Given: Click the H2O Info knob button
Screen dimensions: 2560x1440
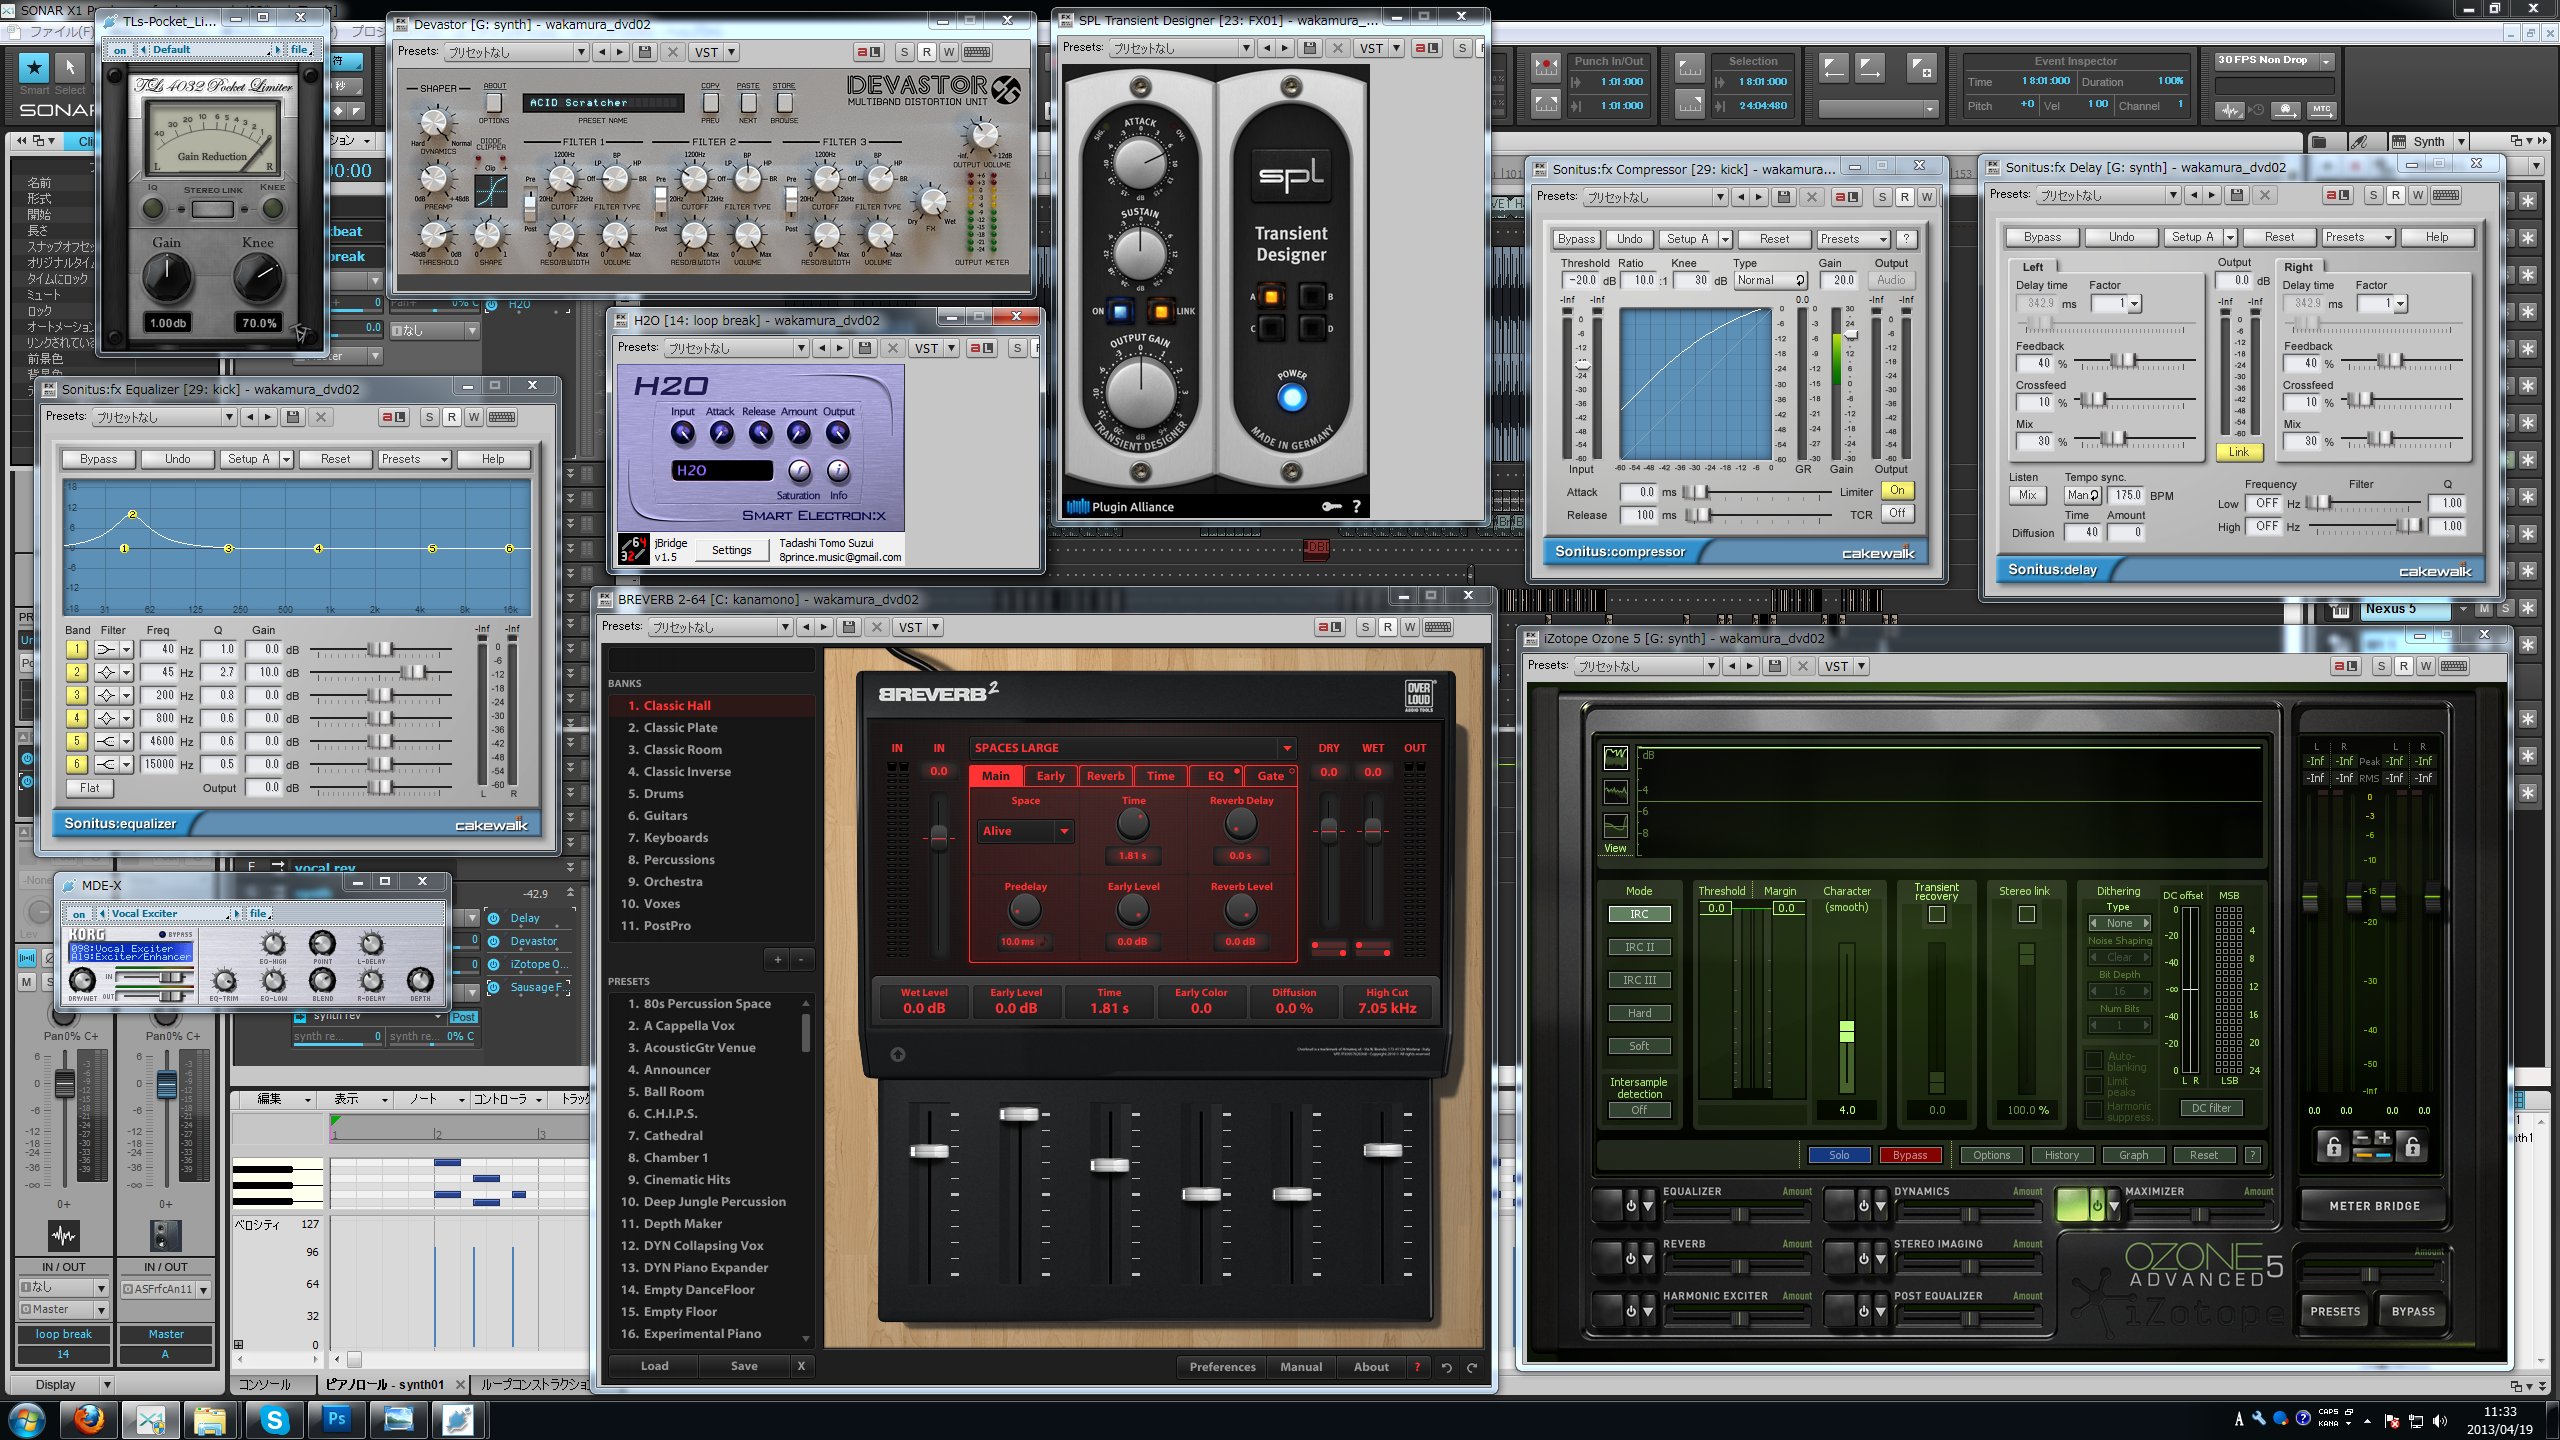Looking at the screenshot, I should coord(838,471).
